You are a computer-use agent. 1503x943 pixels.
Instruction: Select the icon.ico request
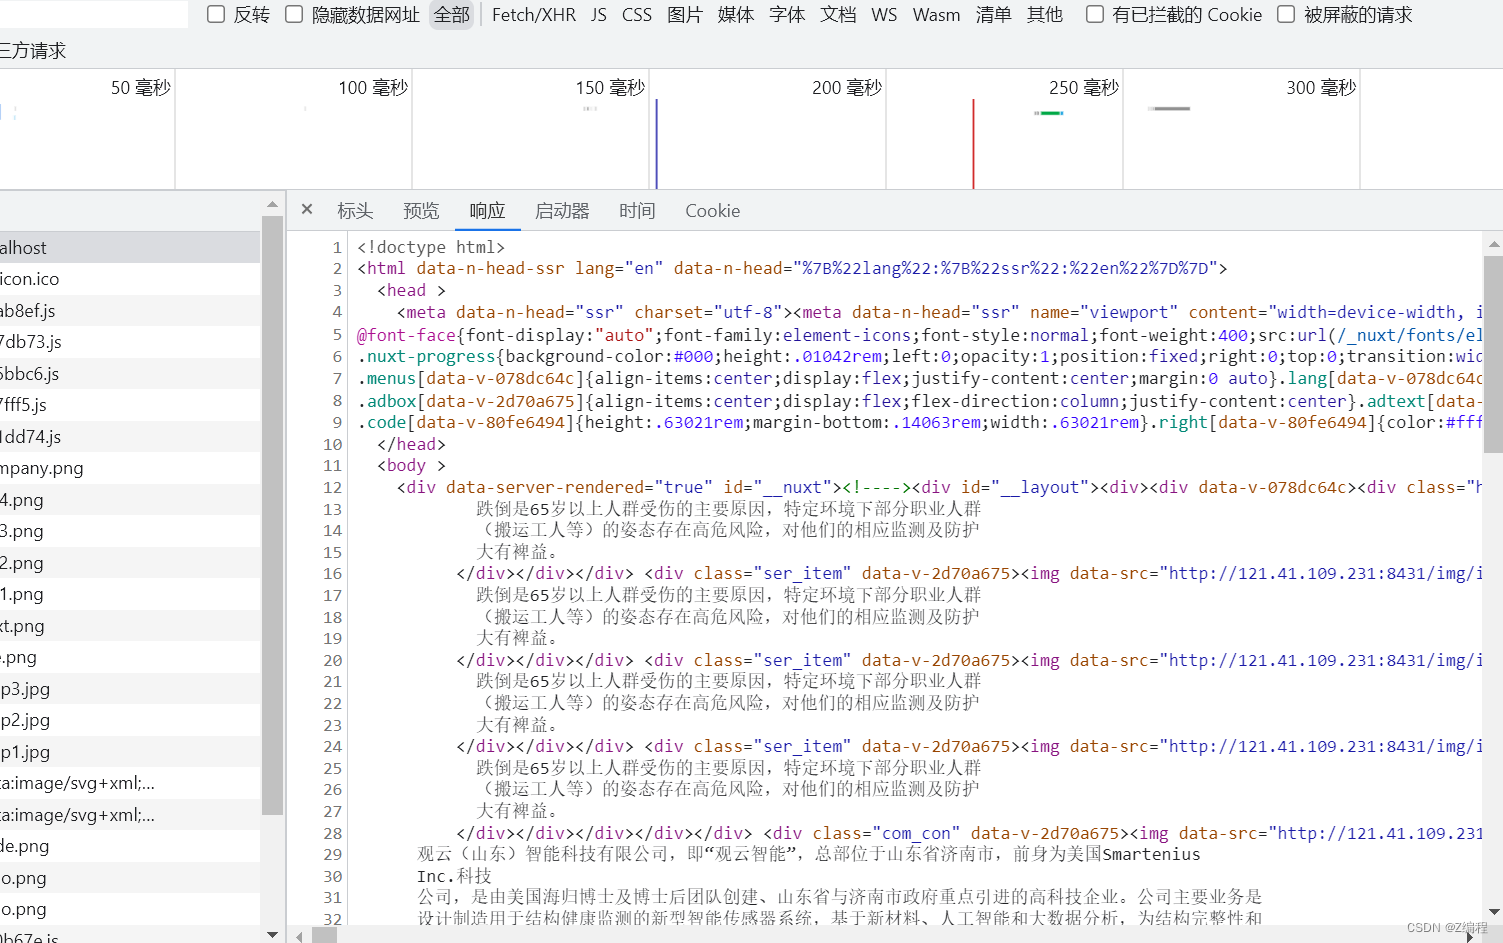(130, 279)
